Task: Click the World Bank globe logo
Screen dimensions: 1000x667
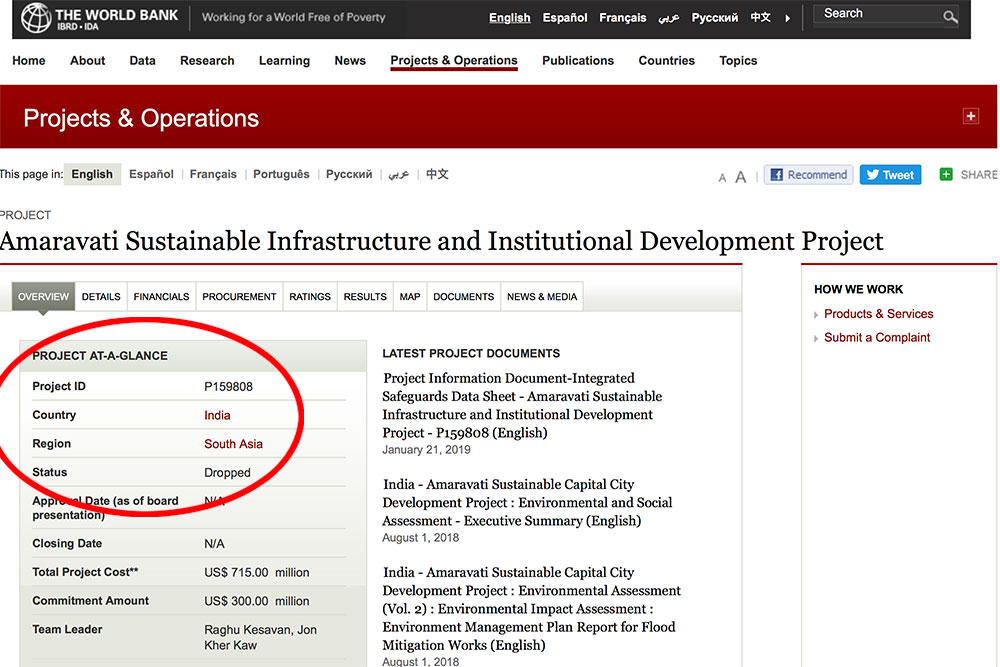Action: tap(36, 18)
